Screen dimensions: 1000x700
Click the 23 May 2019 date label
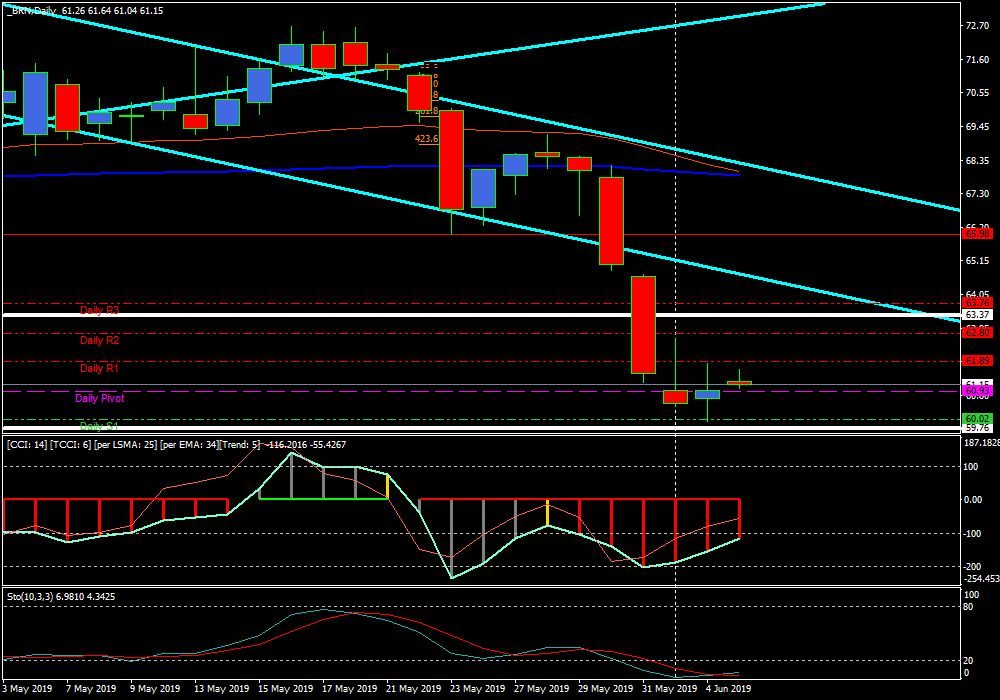[x=475, y=688]
